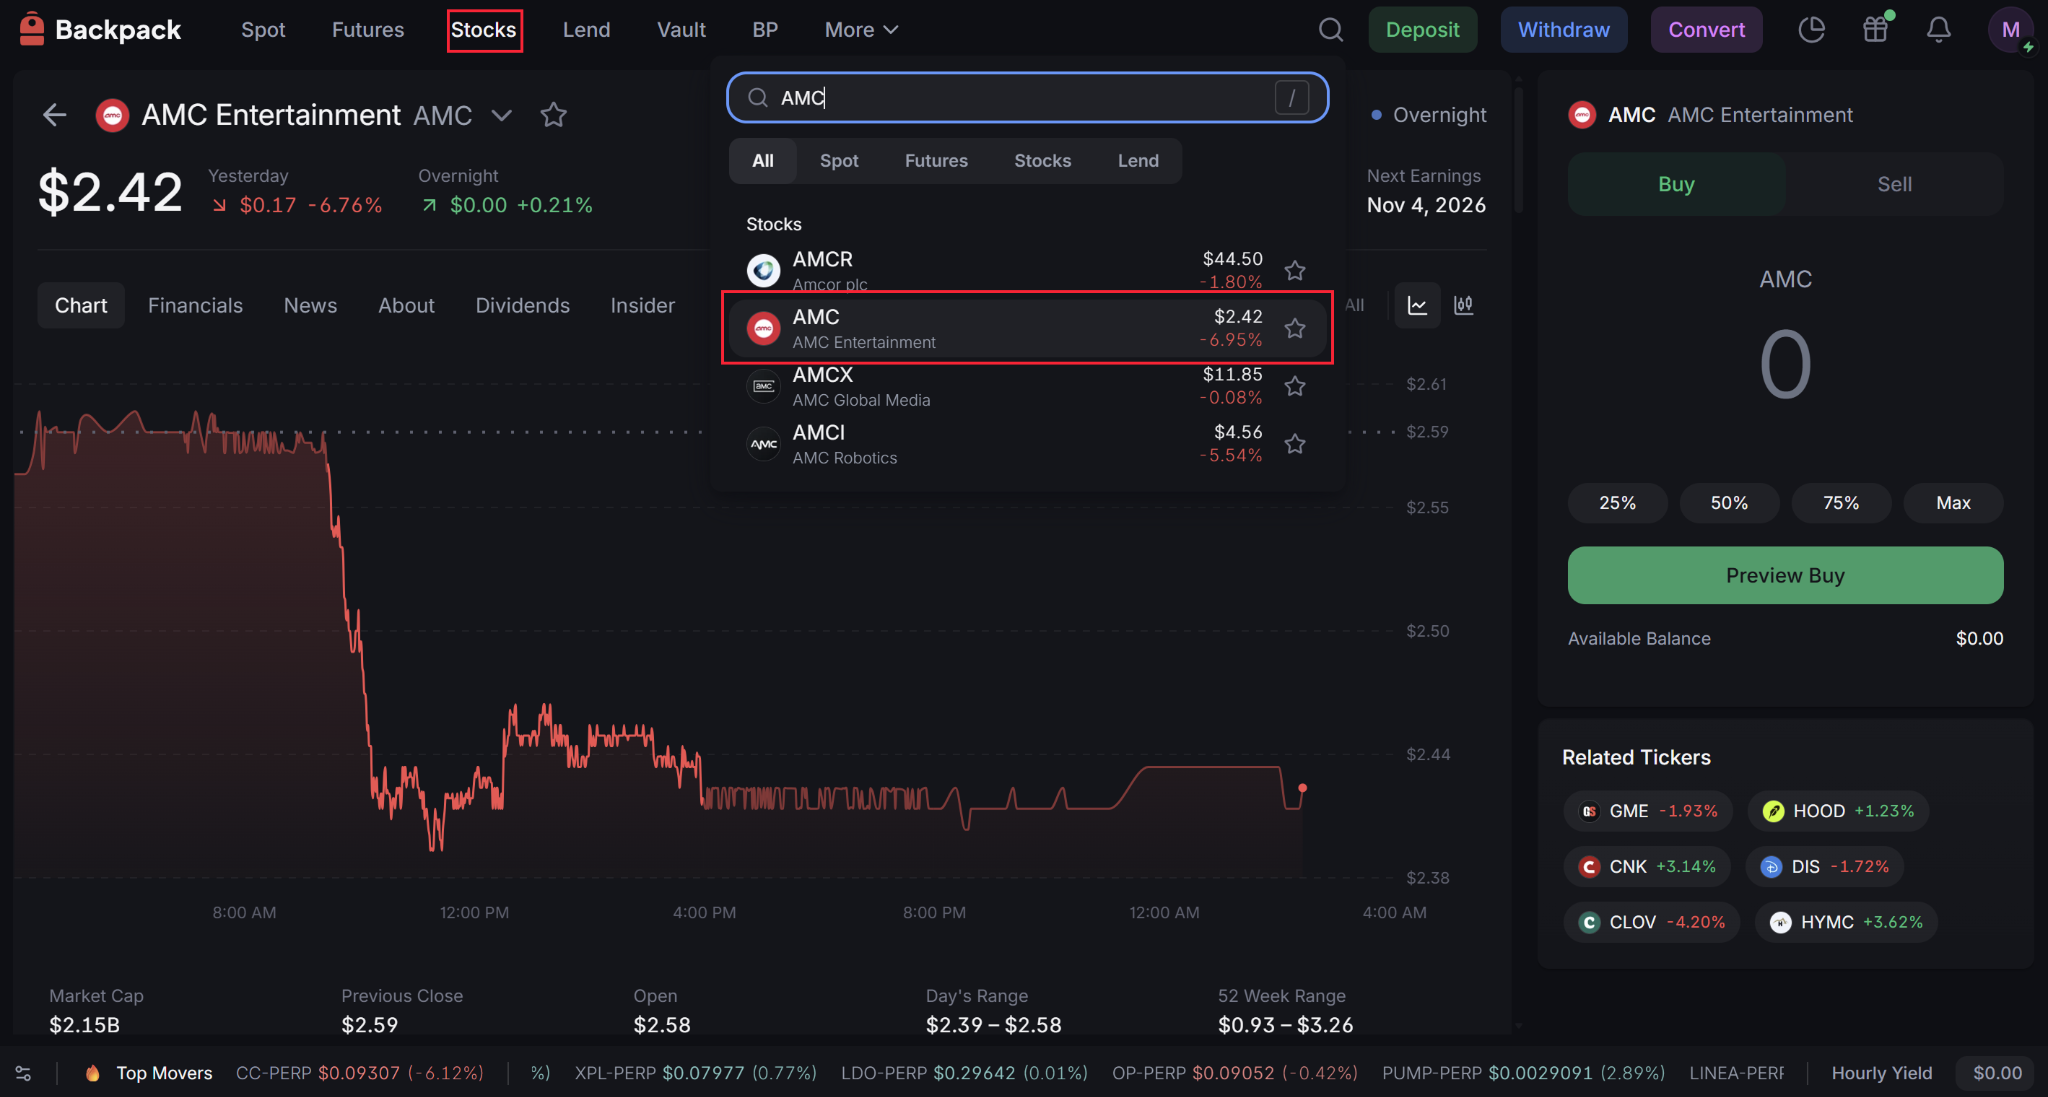2048x1097 pixels.
Task: Favorite AMC Entertainment with header star
Action: point(553,115)
